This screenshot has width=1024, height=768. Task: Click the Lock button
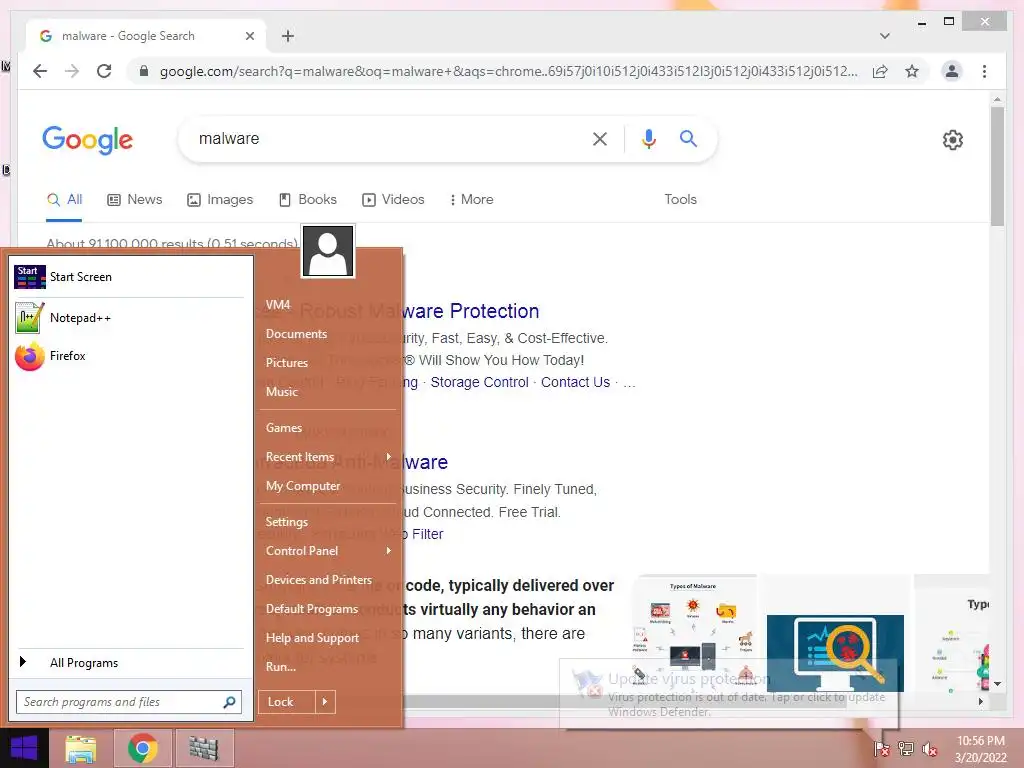287,702
